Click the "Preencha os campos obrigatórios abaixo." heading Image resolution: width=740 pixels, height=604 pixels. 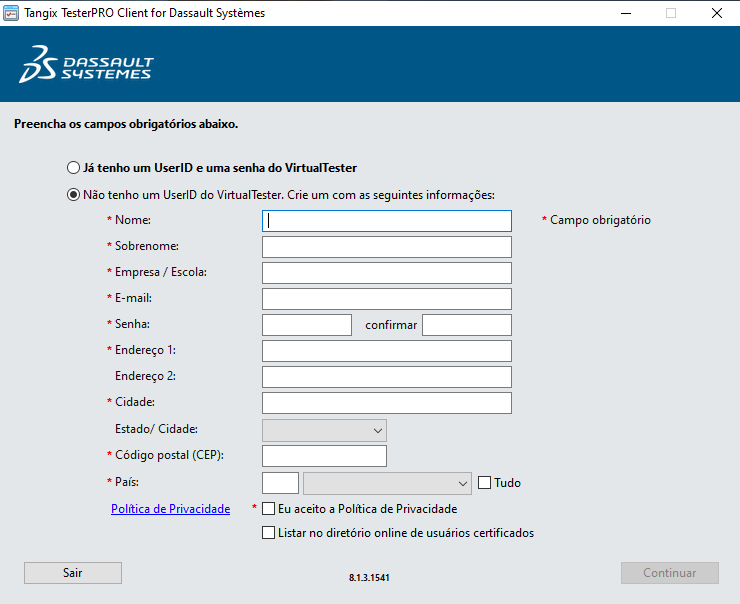coord(126,124)
